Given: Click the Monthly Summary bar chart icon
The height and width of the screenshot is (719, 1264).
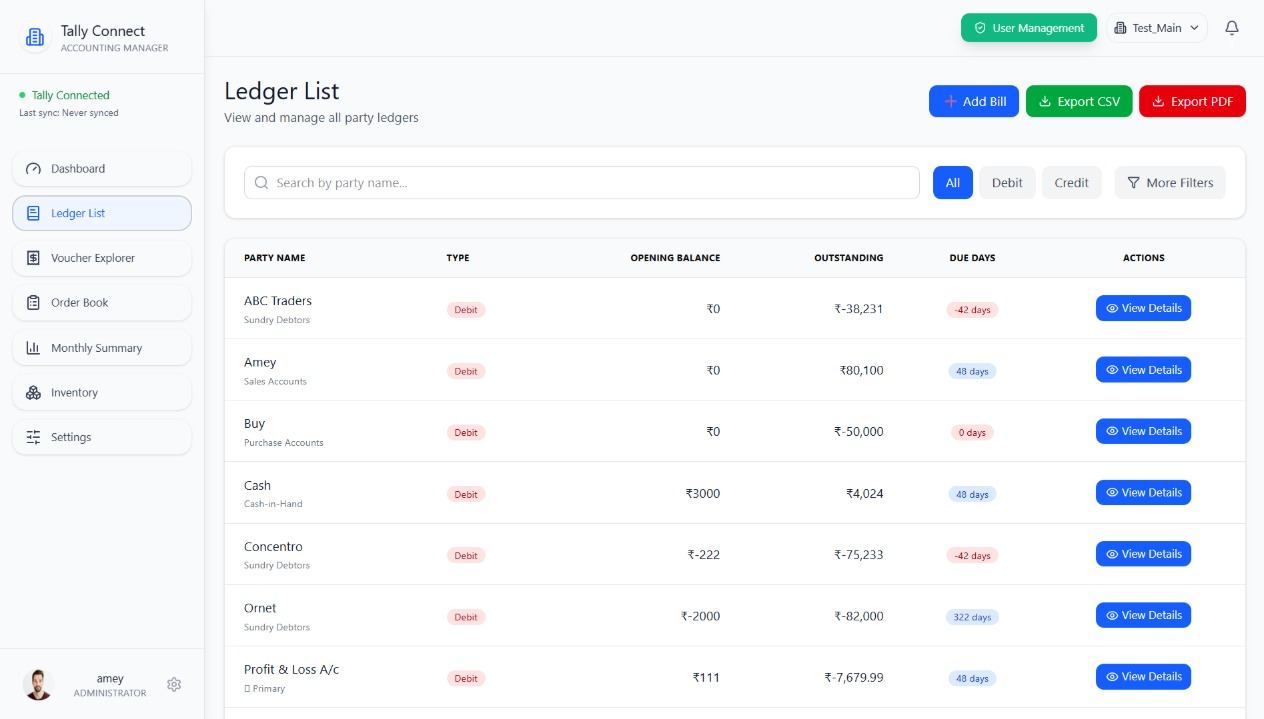Looking at the screenshot, I should point(33,348).
